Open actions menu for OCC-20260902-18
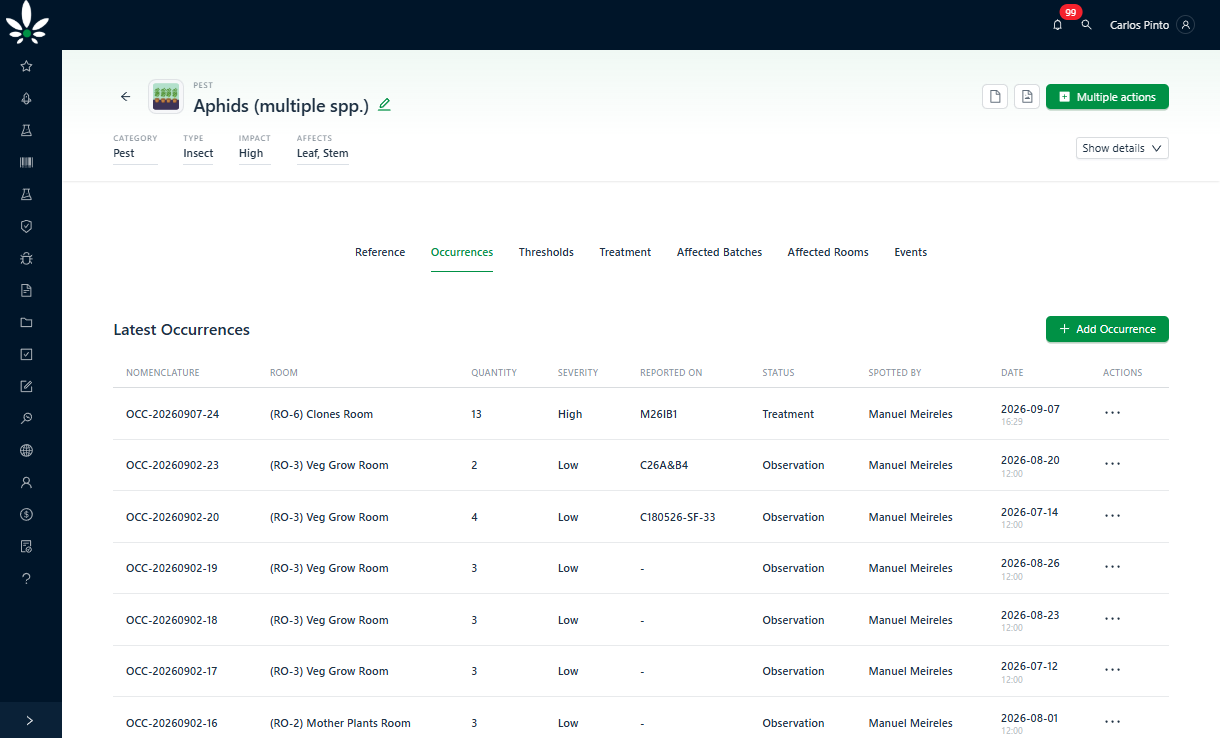1220x738 pixels. [1112, 620]
